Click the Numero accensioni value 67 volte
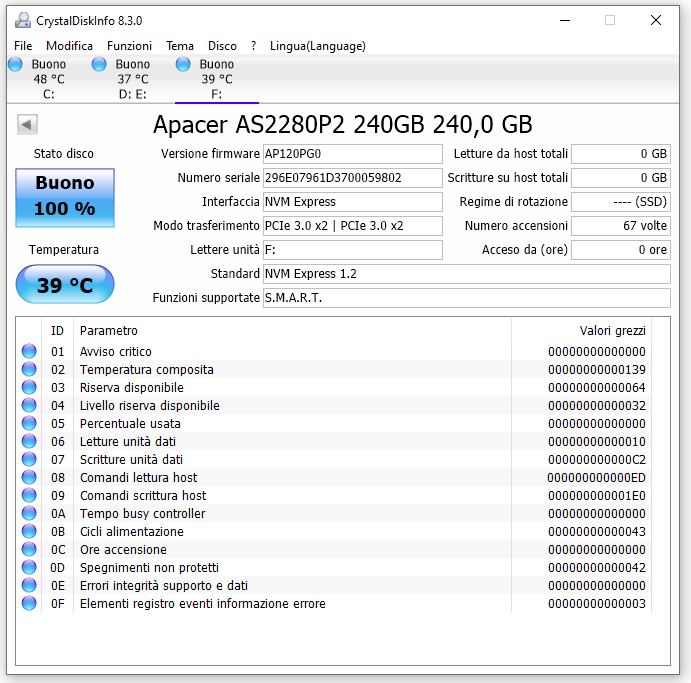 pos(621,226)
